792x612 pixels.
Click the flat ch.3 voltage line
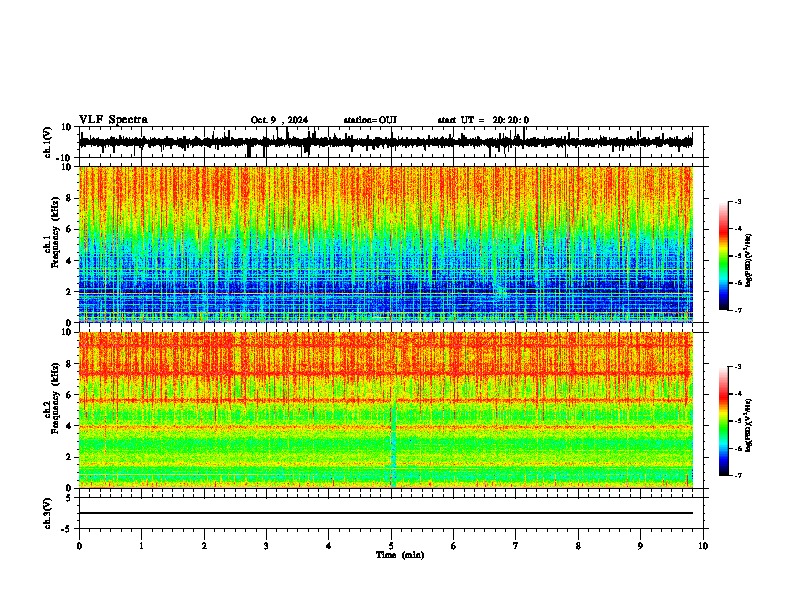(x=385, y=513)
